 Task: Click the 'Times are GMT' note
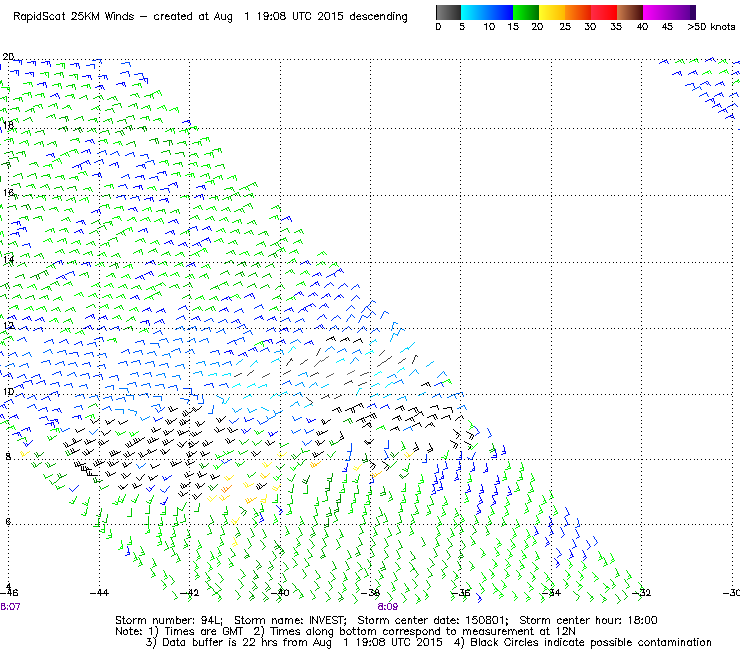[204, 632]
